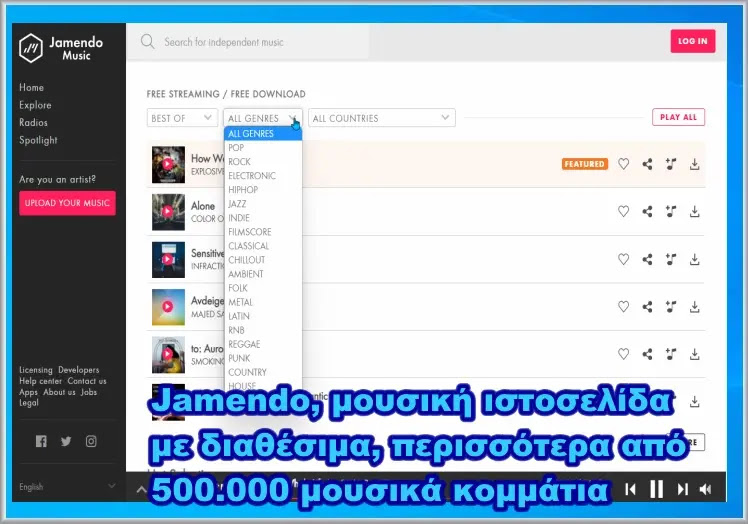Viewport: 748px width, 524px height.
Task: Pick COUNTRY from the genre list
Action: [x=263, y=372]
